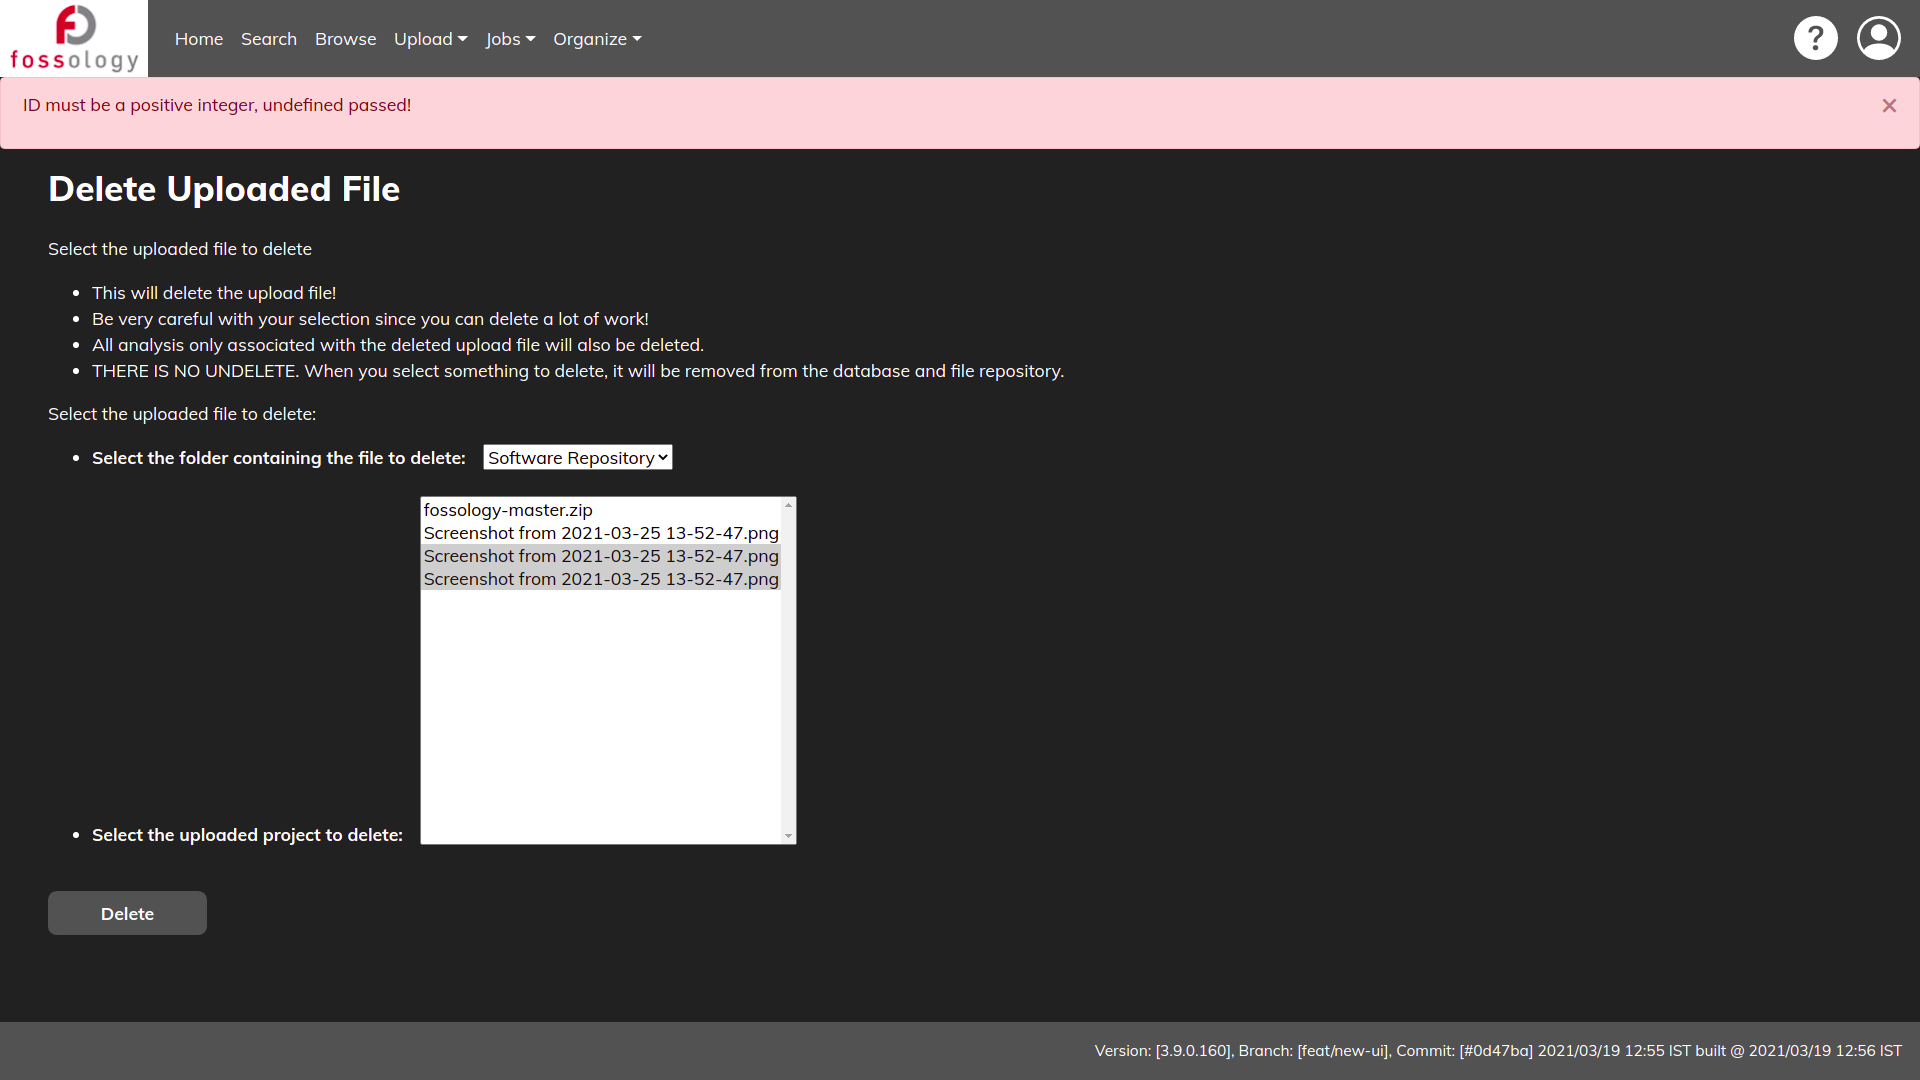Click the Delete button
This screenshot has height=1080, width=1920.
click(x=127, y=913)
